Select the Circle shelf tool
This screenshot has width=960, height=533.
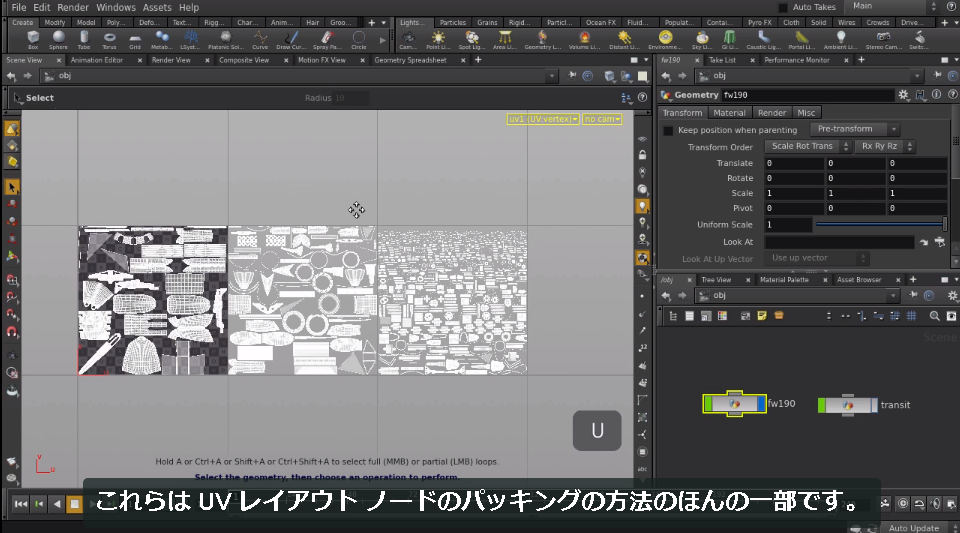[x=359, y=40]
